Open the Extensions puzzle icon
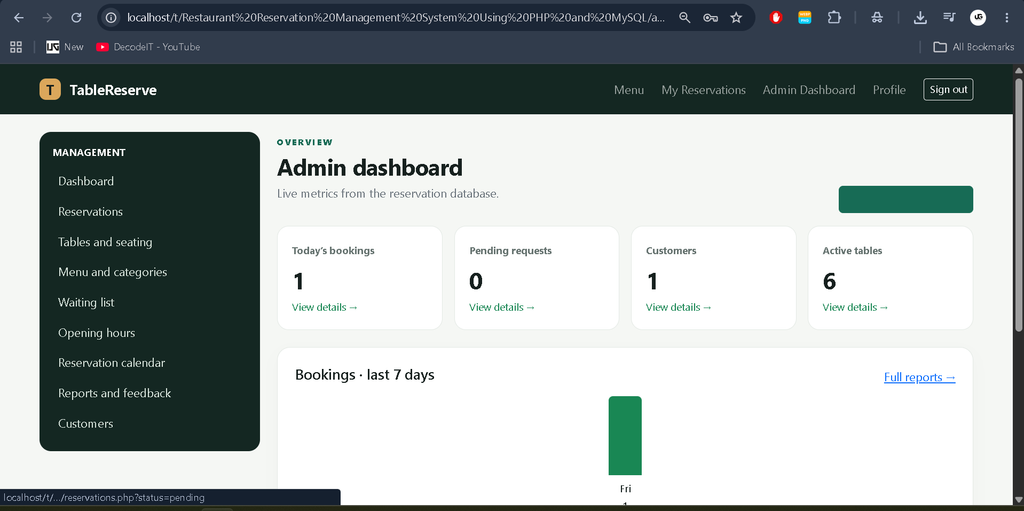Screen dimensions: 1024x511 (x=834, y=18)
